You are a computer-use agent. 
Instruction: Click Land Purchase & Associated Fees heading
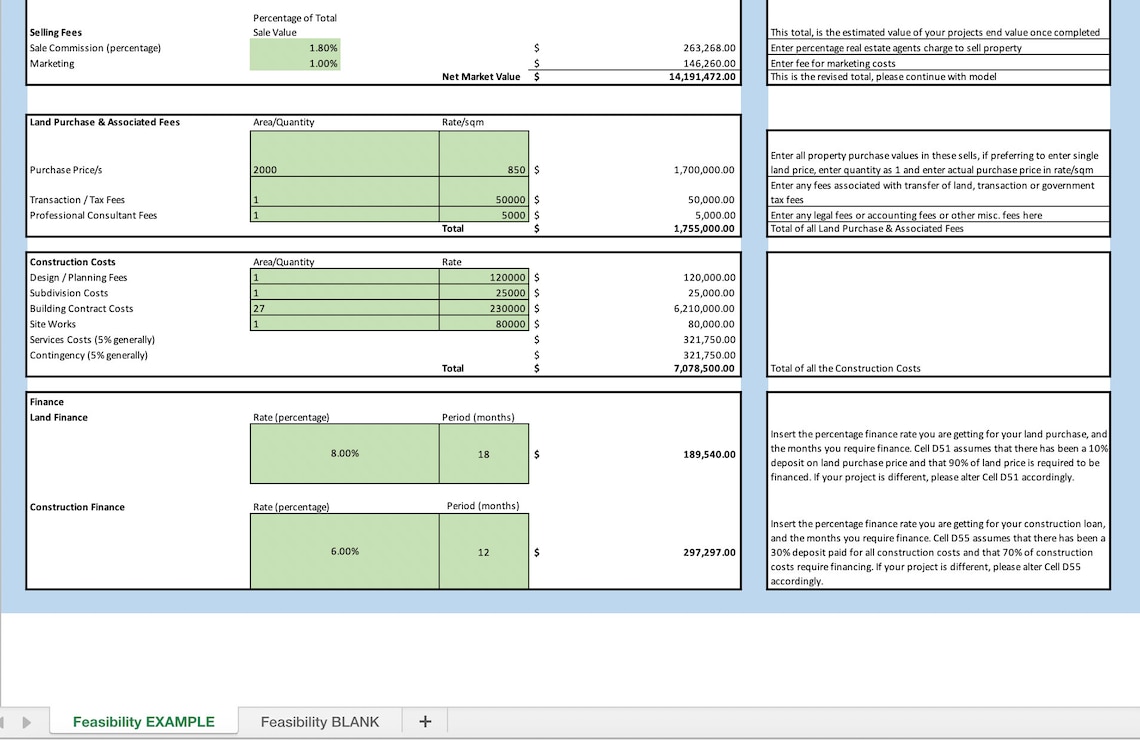click(105, 122)
